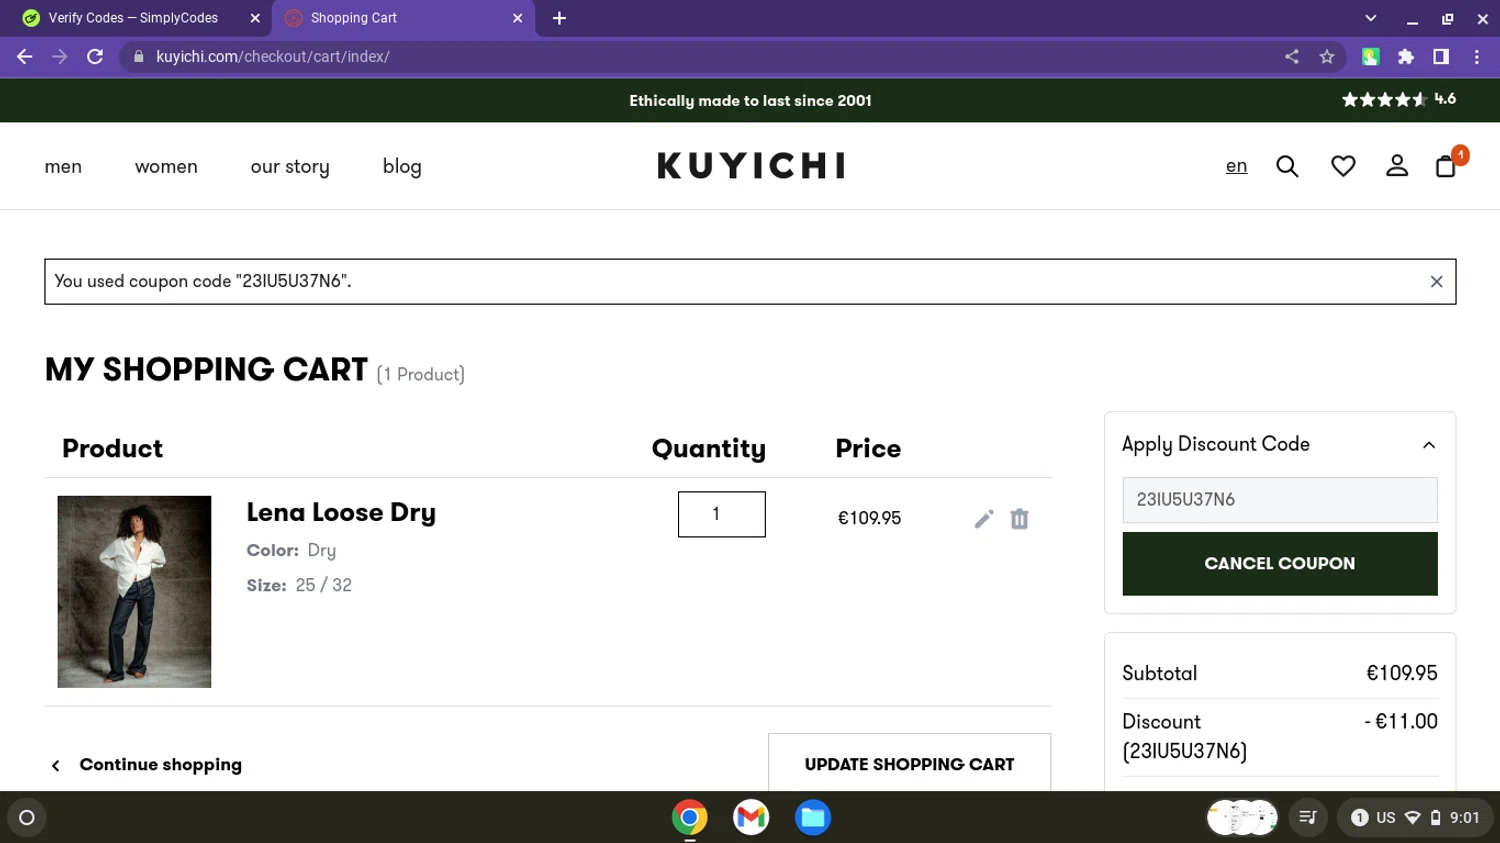Viewport: 1500px width, 843px height.
Task: Go to homepage via KUYICHI logo
Action: pyautogui.click(x=751, y=166)
